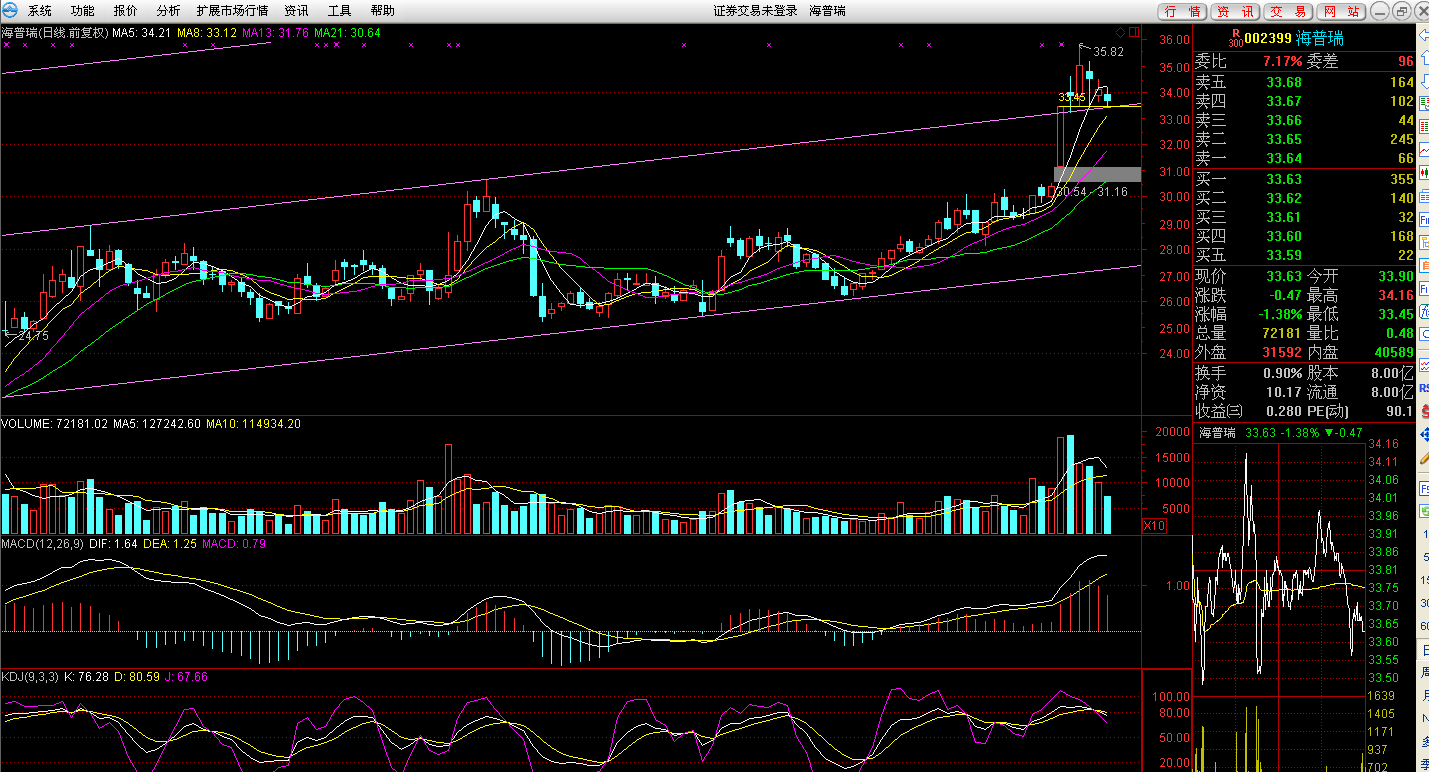This screenshot has height=772, width=1429.
Task: Click the 委比 7.17% value
Action: click(1282, 62)
